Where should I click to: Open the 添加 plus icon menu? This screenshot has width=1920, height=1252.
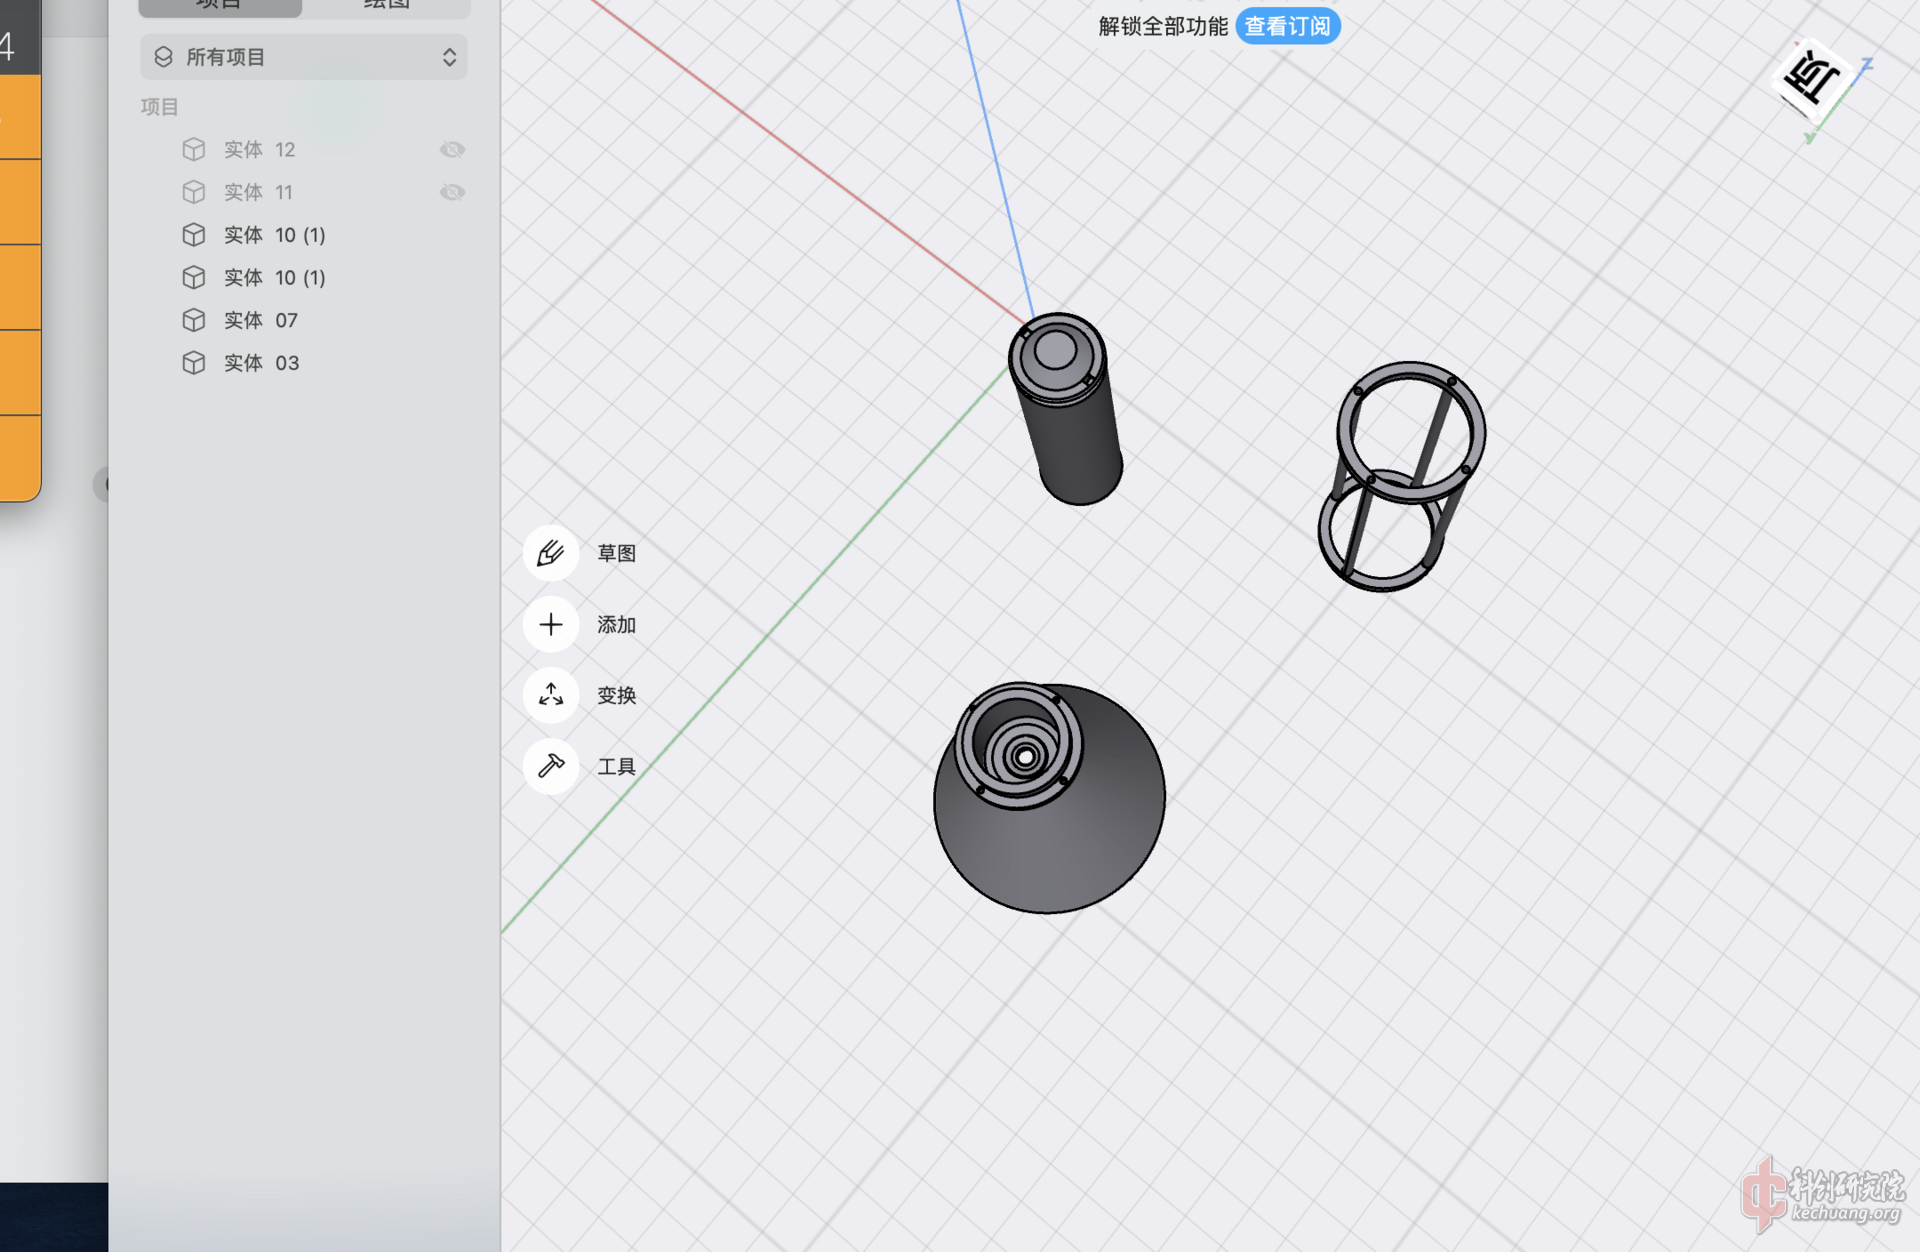[551, 625]
